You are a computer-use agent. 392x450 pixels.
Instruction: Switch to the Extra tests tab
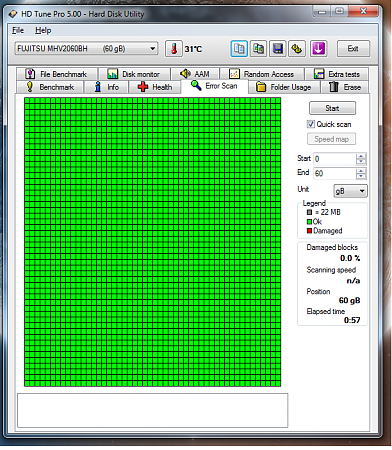coord(337,74)
